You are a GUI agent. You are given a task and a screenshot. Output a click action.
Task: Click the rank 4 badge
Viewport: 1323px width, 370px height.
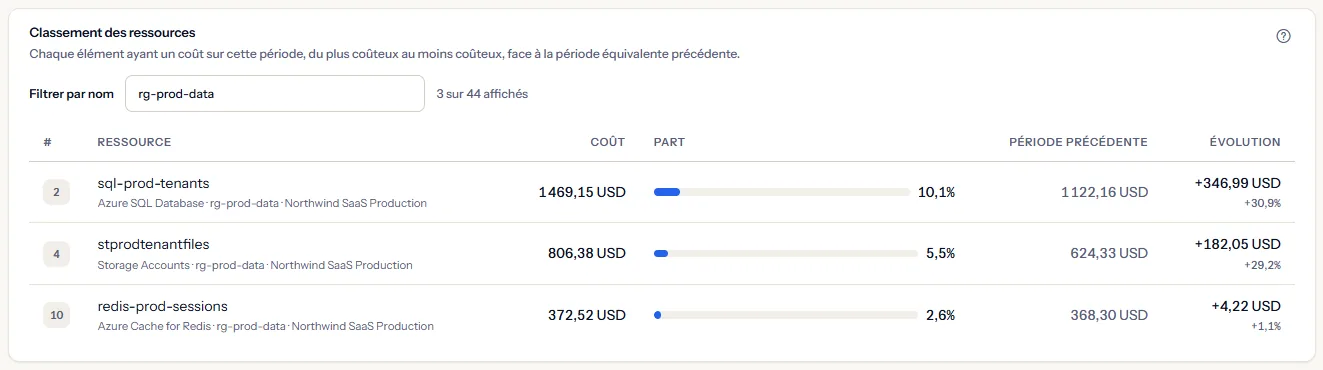56,254
